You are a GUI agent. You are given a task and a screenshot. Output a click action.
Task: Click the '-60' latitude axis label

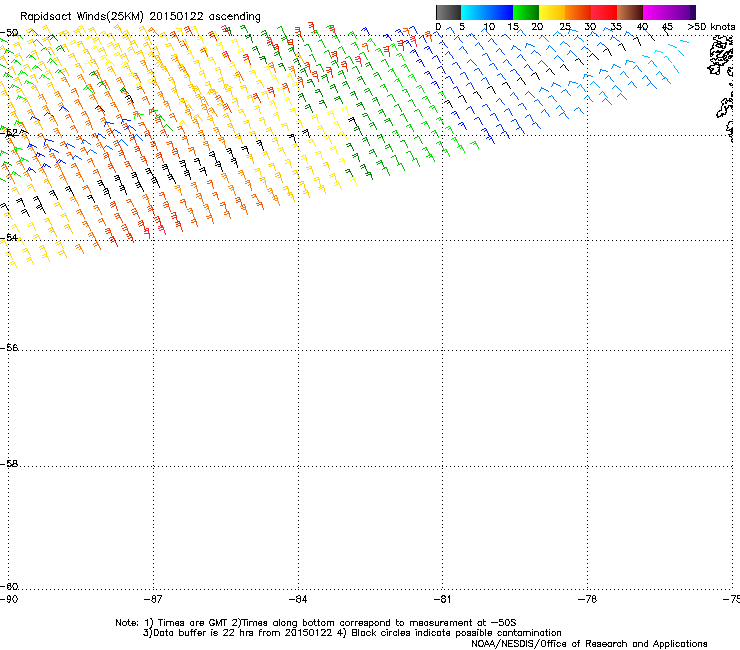[x=9, y=586]
